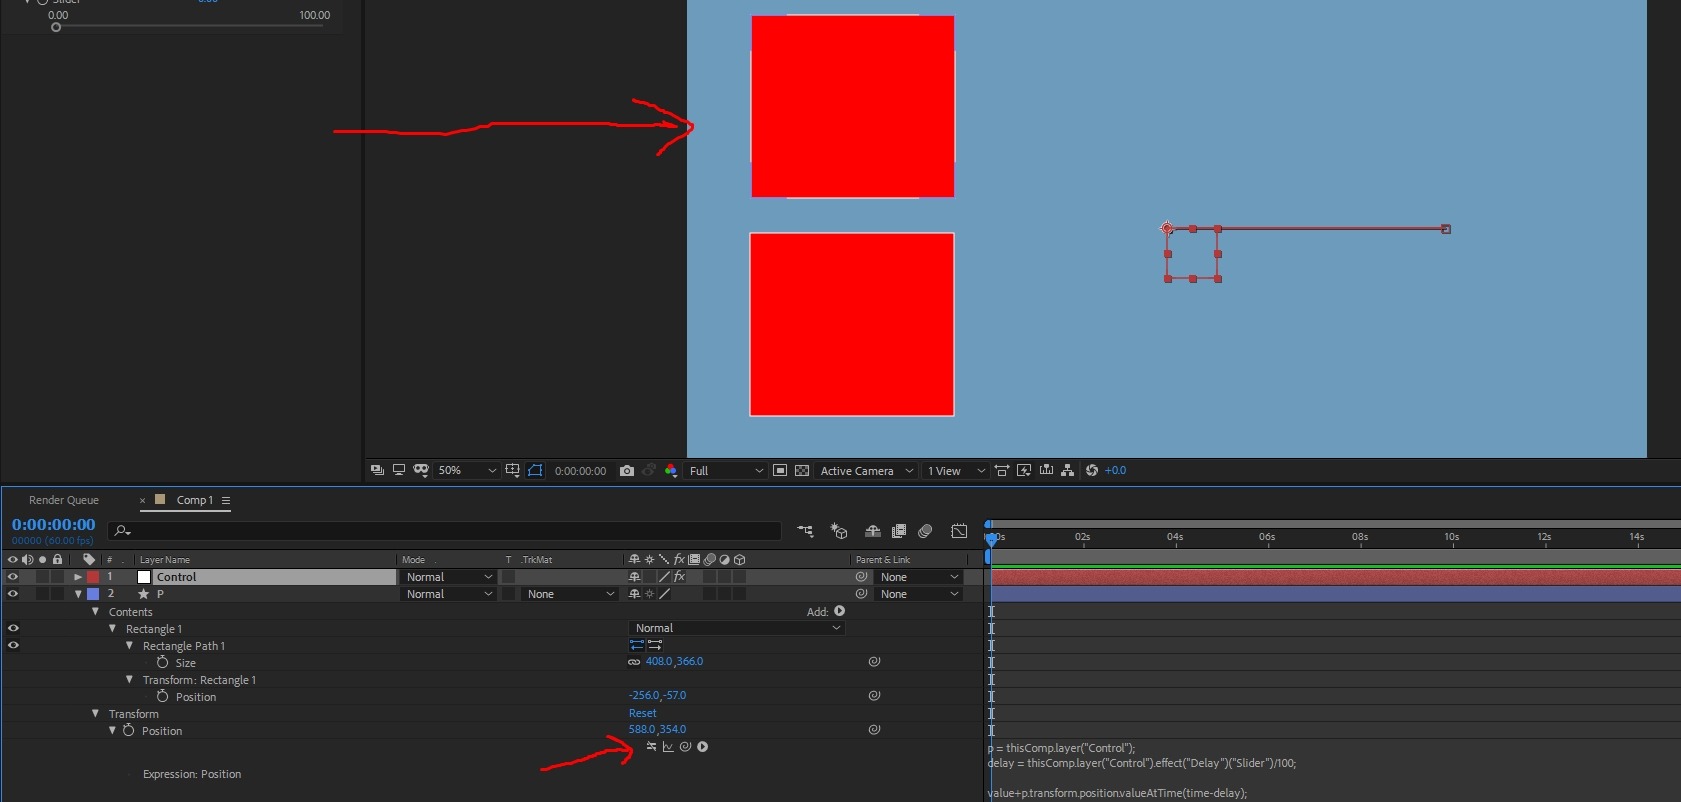The height and width of the screenshot is (802, 1681).
Task: Toggle the Size constrain proportions link
Action: 634,662
